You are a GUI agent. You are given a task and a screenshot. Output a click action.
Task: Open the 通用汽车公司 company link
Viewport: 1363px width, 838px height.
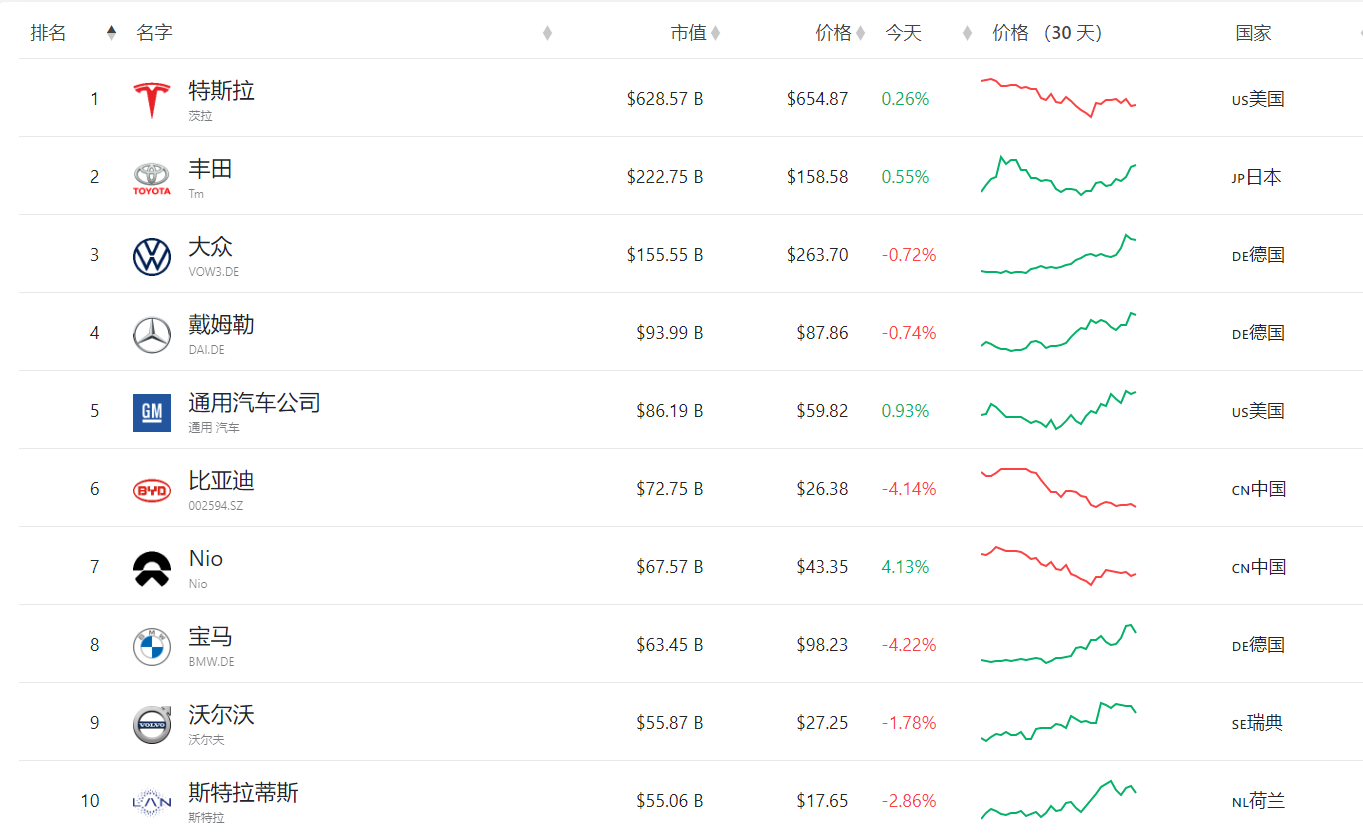tap(254, 403)
